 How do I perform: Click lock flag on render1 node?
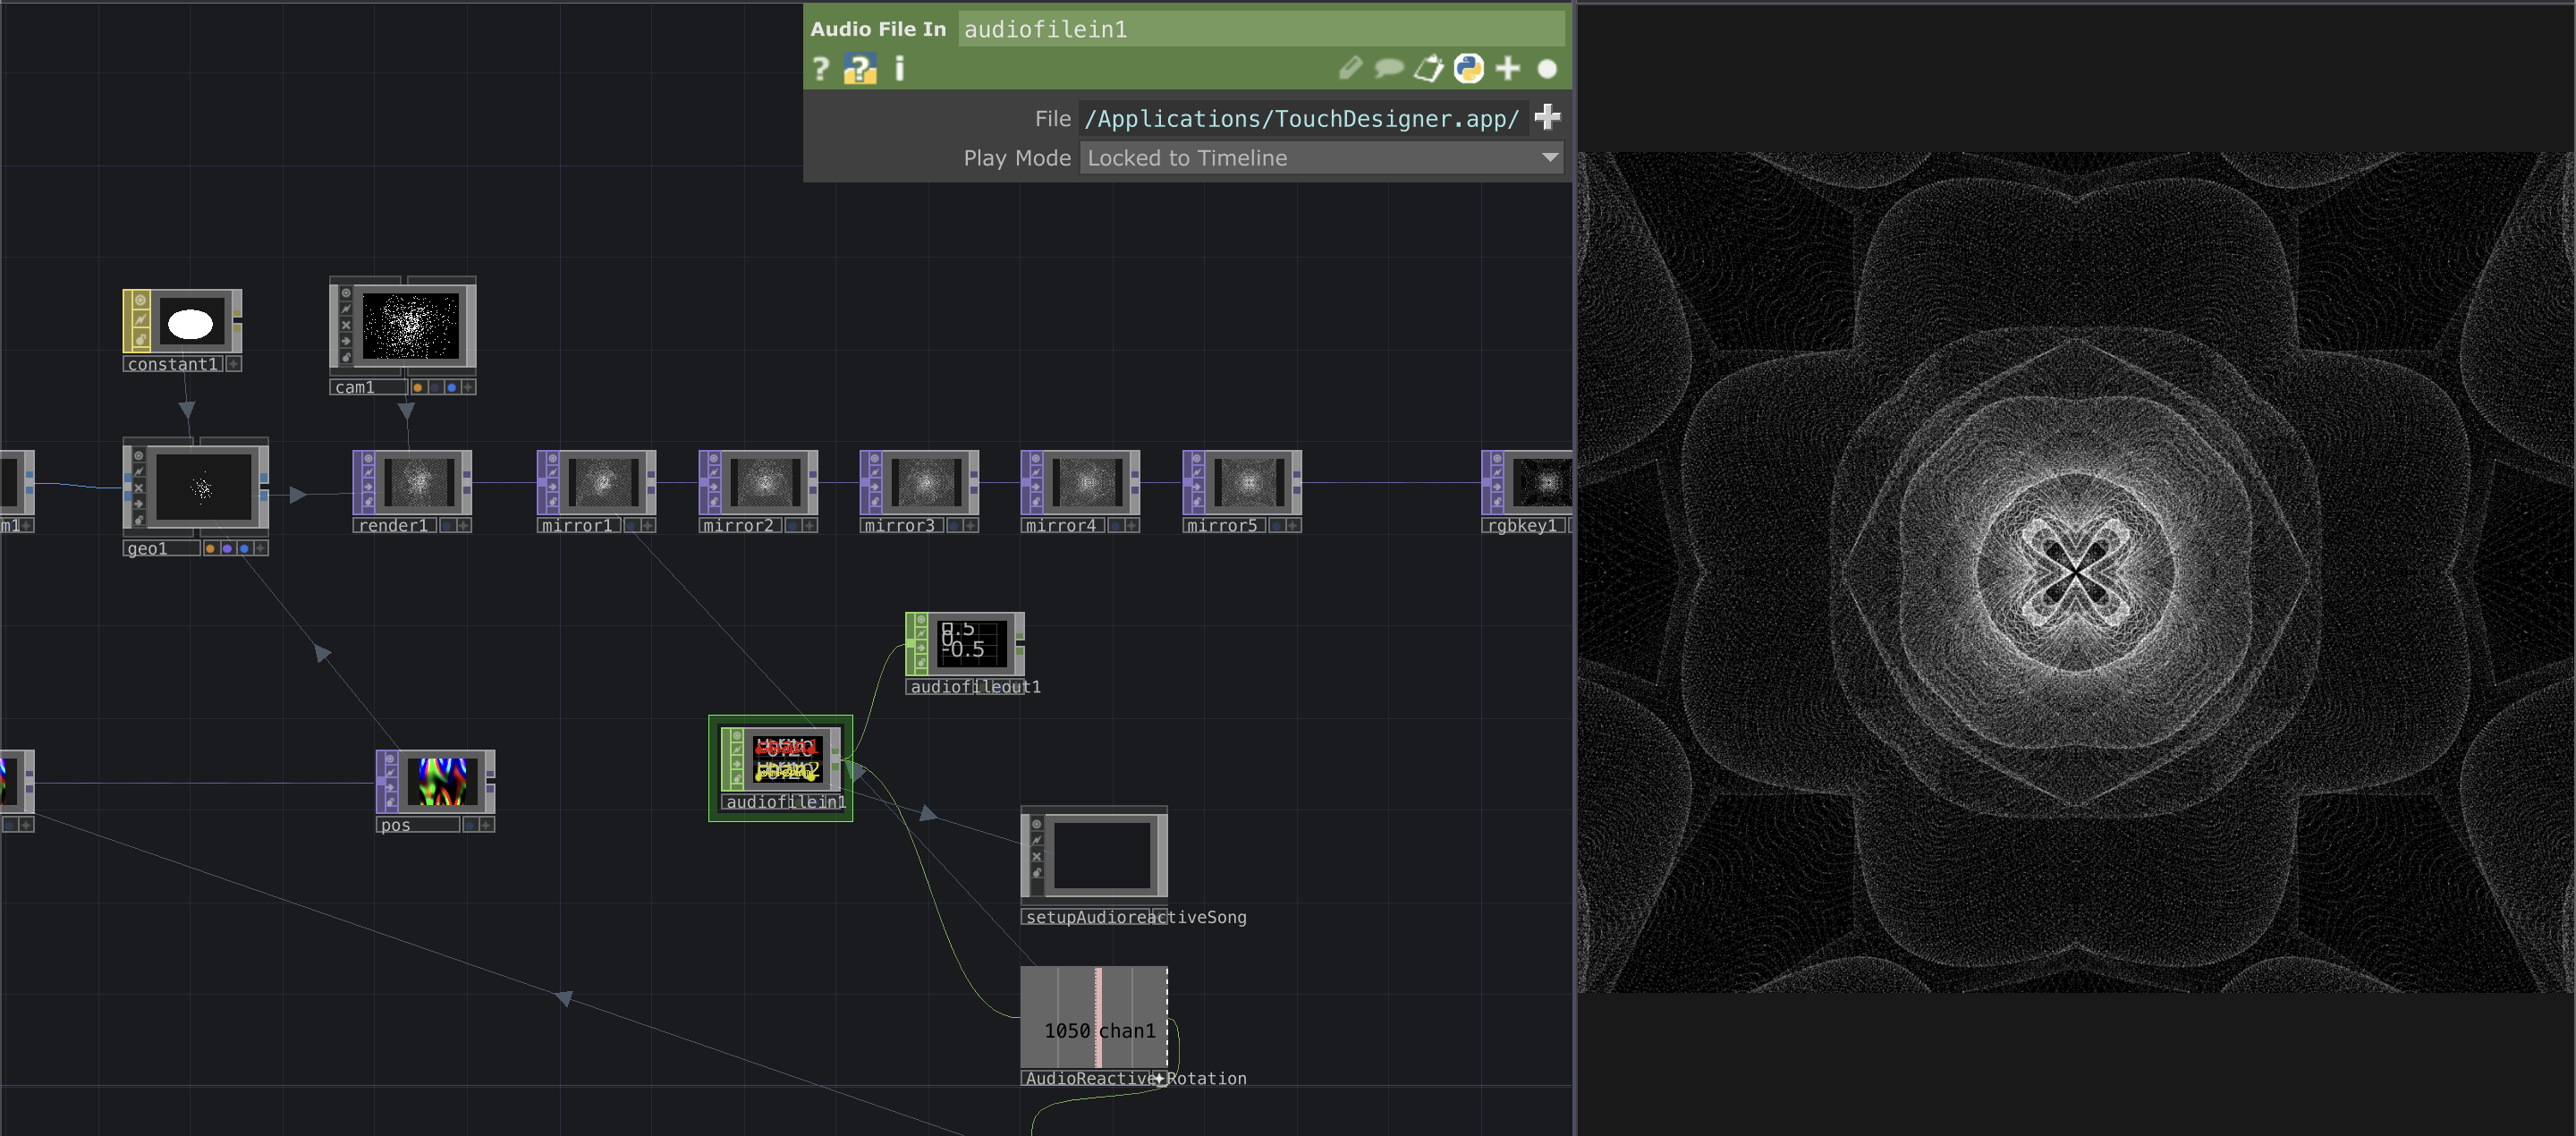[x=368, y=502]
